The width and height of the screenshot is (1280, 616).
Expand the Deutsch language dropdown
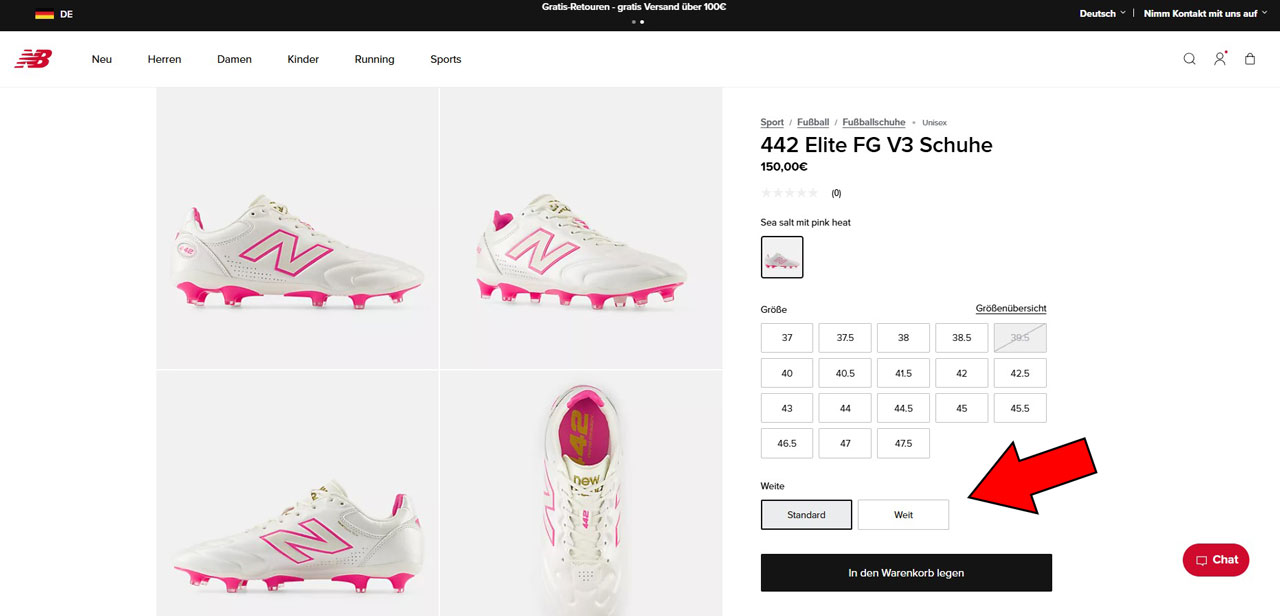(x=1102, y=14)
